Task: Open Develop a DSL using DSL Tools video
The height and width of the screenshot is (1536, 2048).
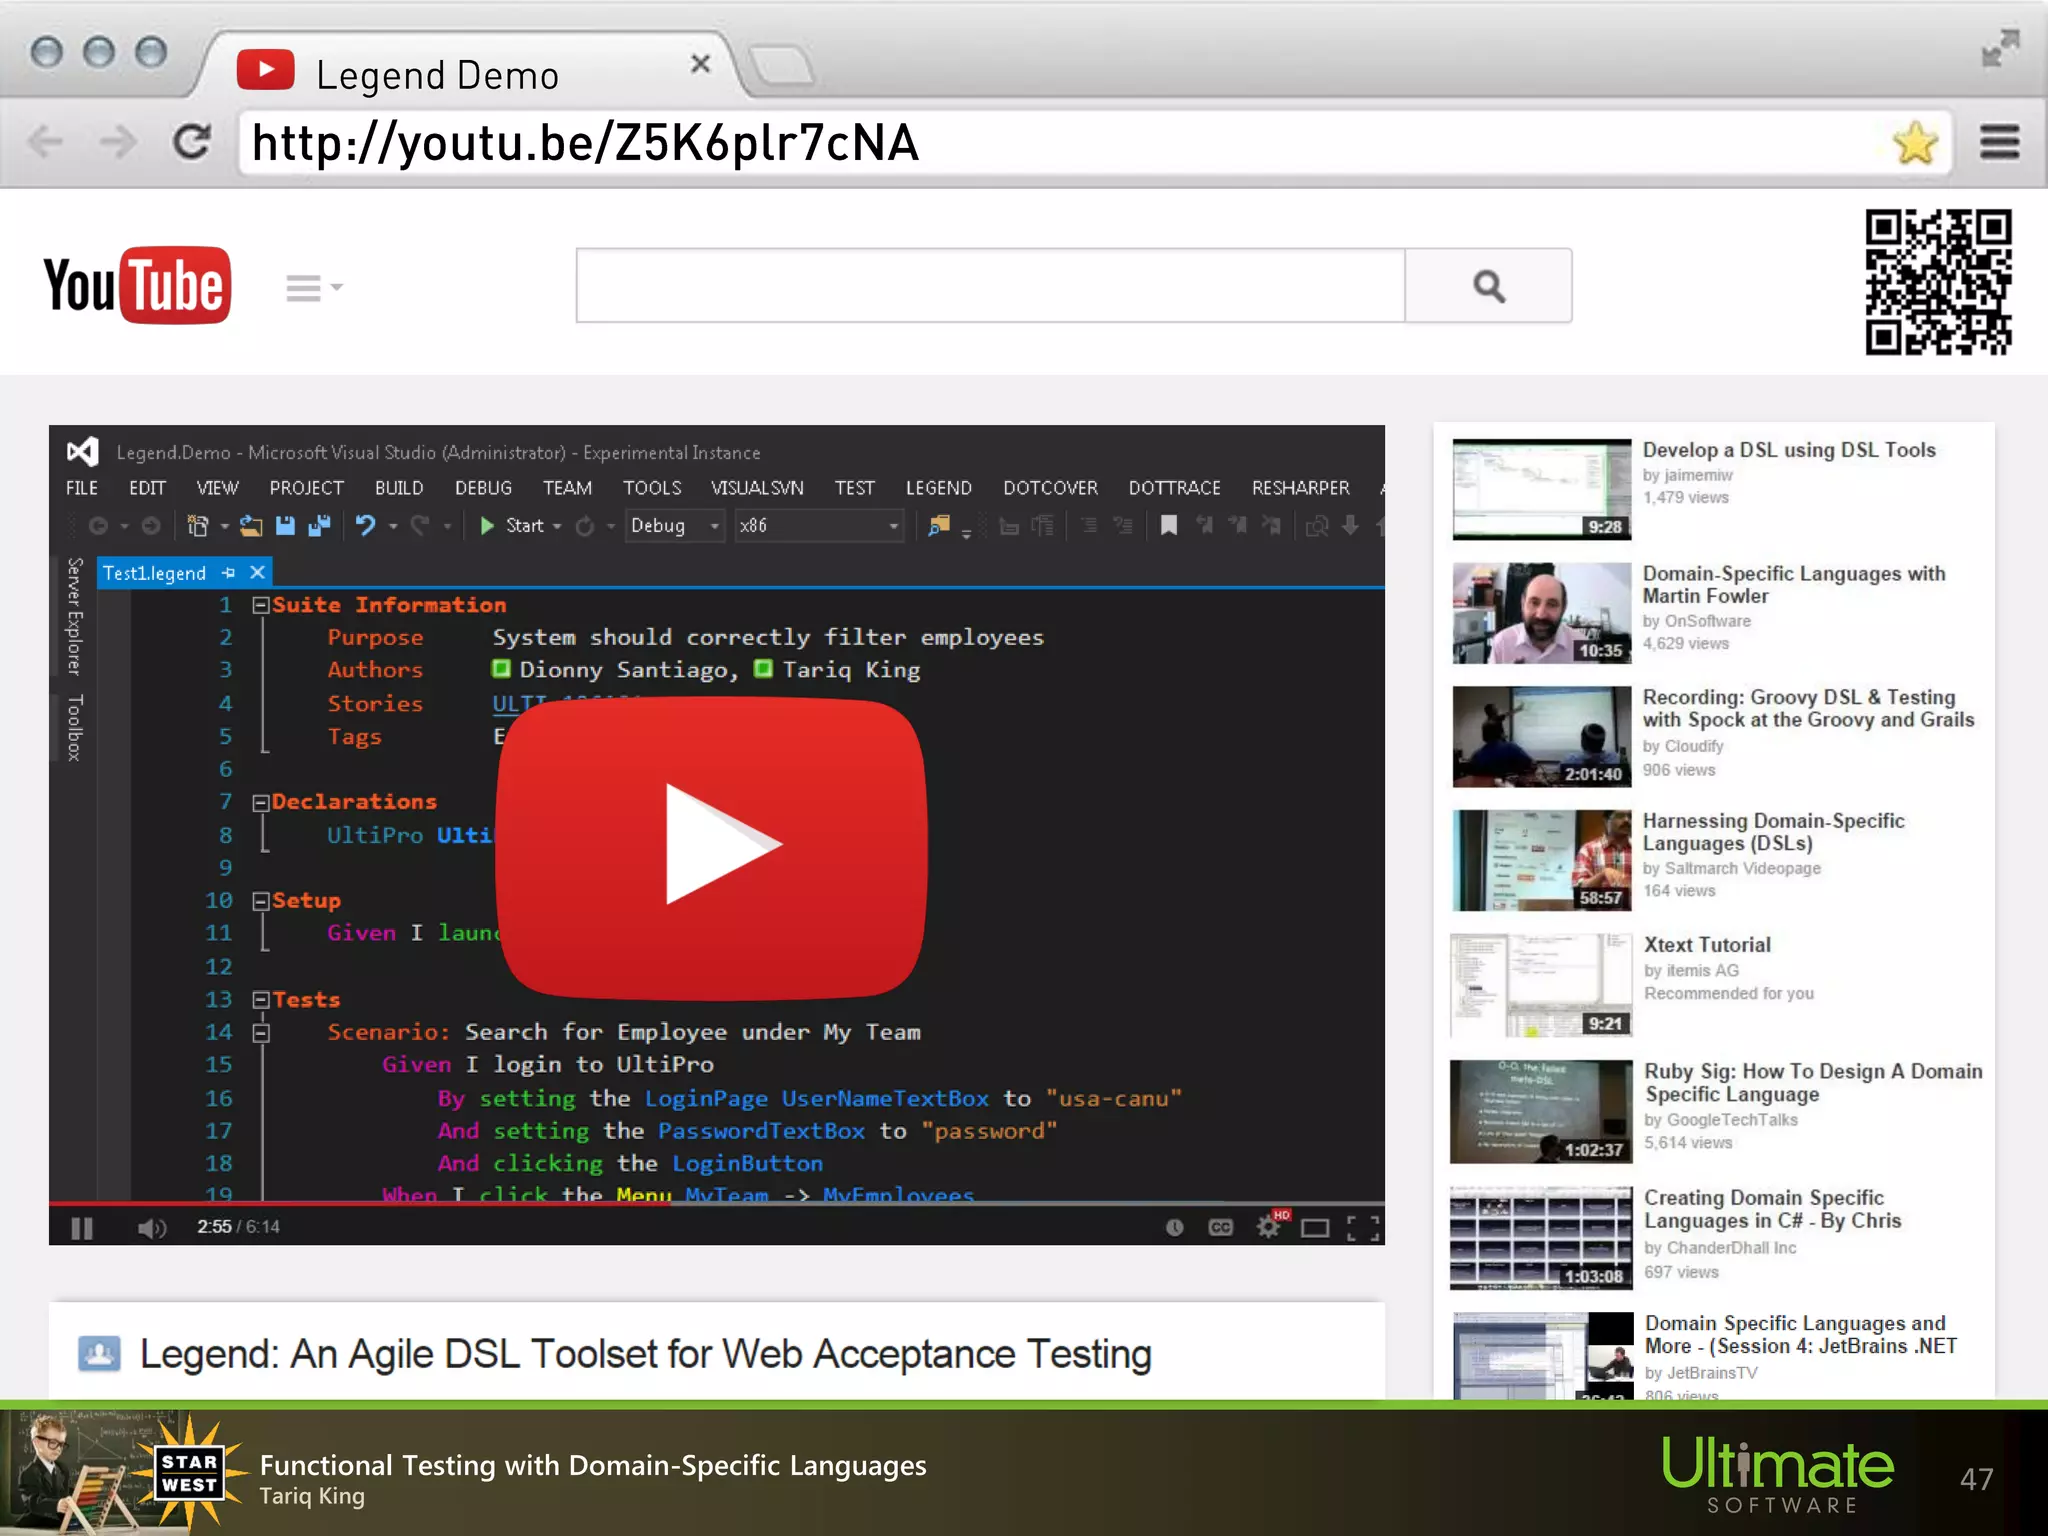Action: (1789, 450)
